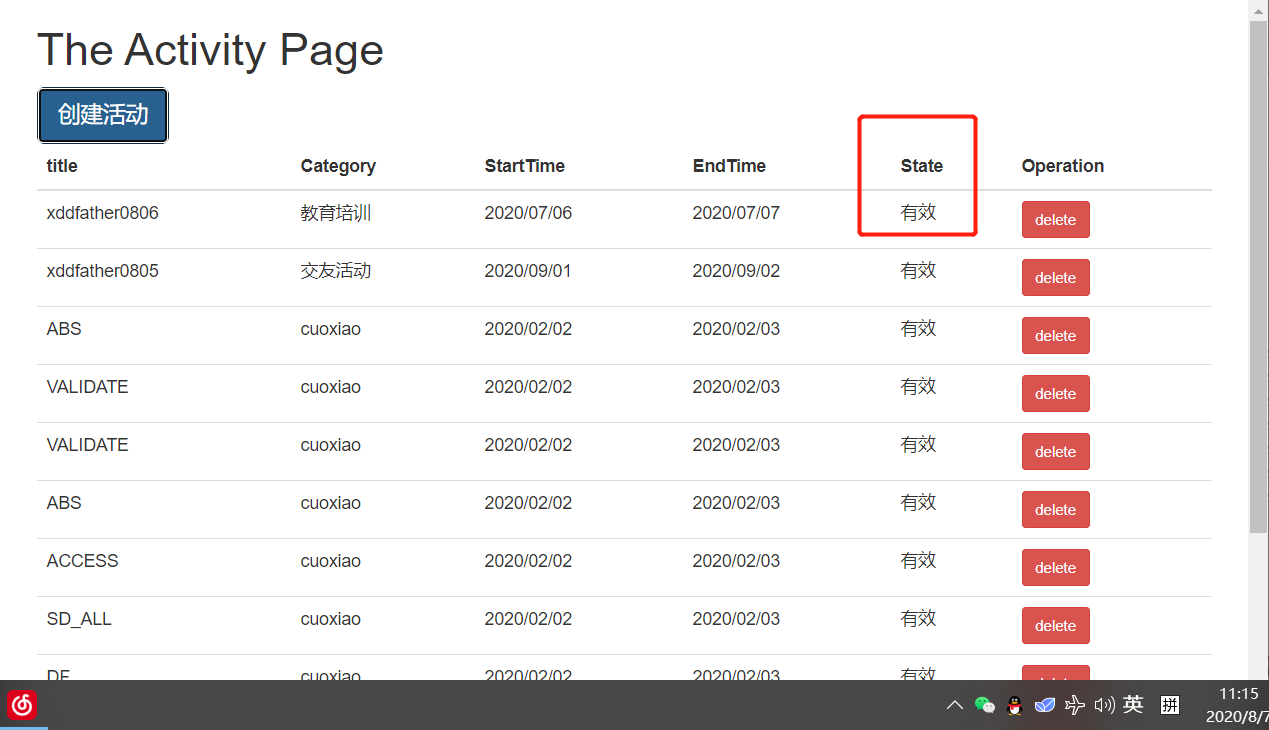The height and width of the screenshot is (730, 1269).
Task: Delete the xddfather0806 activity
Action: 1055,220
